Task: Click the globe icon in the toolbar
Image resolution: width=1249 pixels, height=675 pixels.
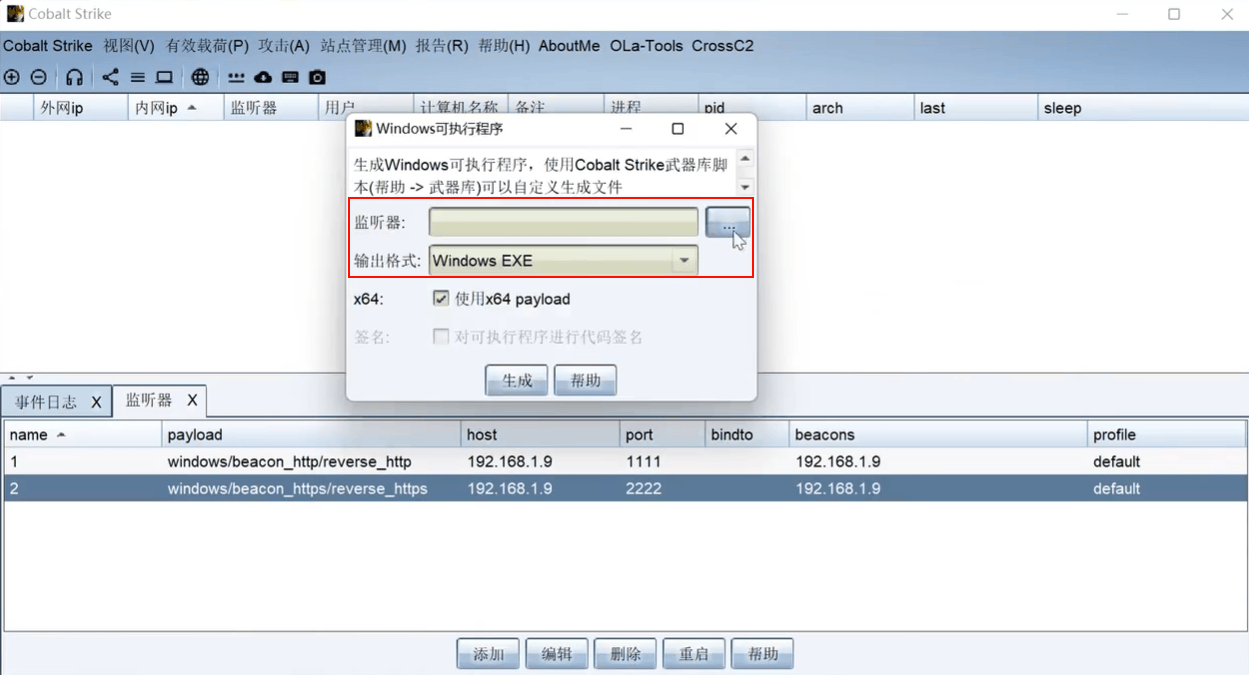Action: pos(200,77)
